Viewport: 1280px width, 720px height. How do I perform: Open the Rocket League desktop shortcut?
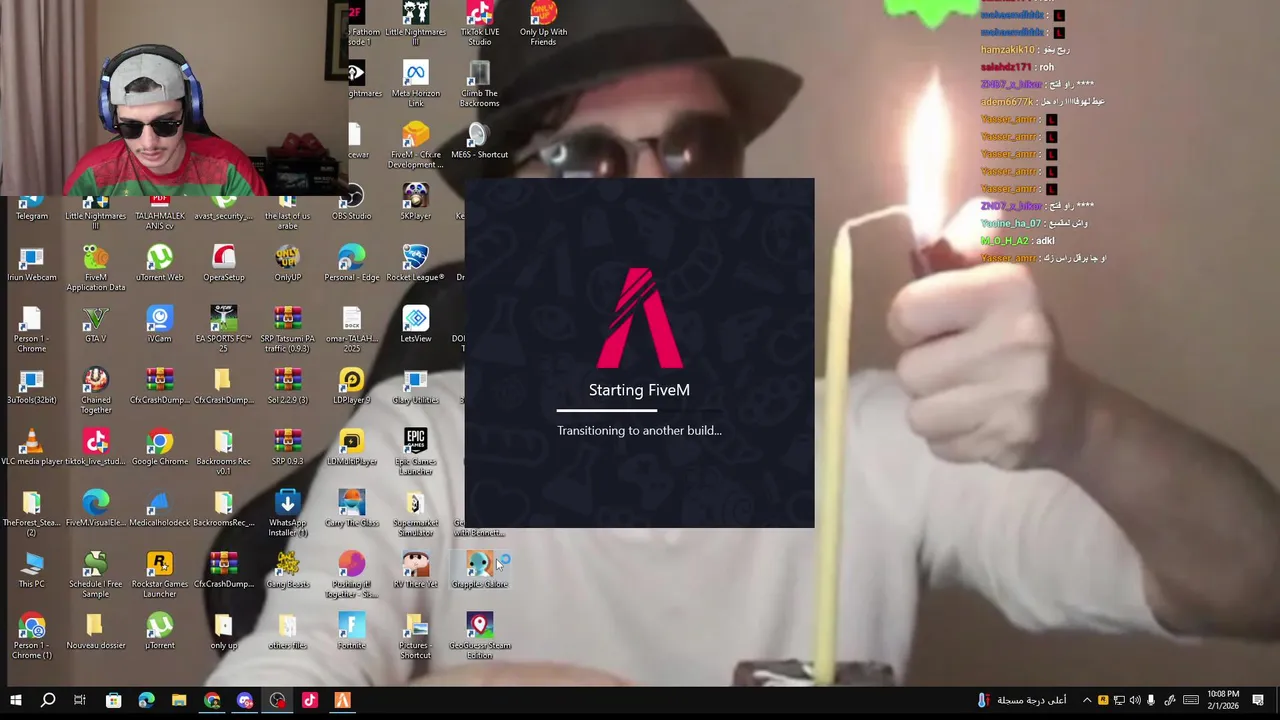tap(415, 264)
